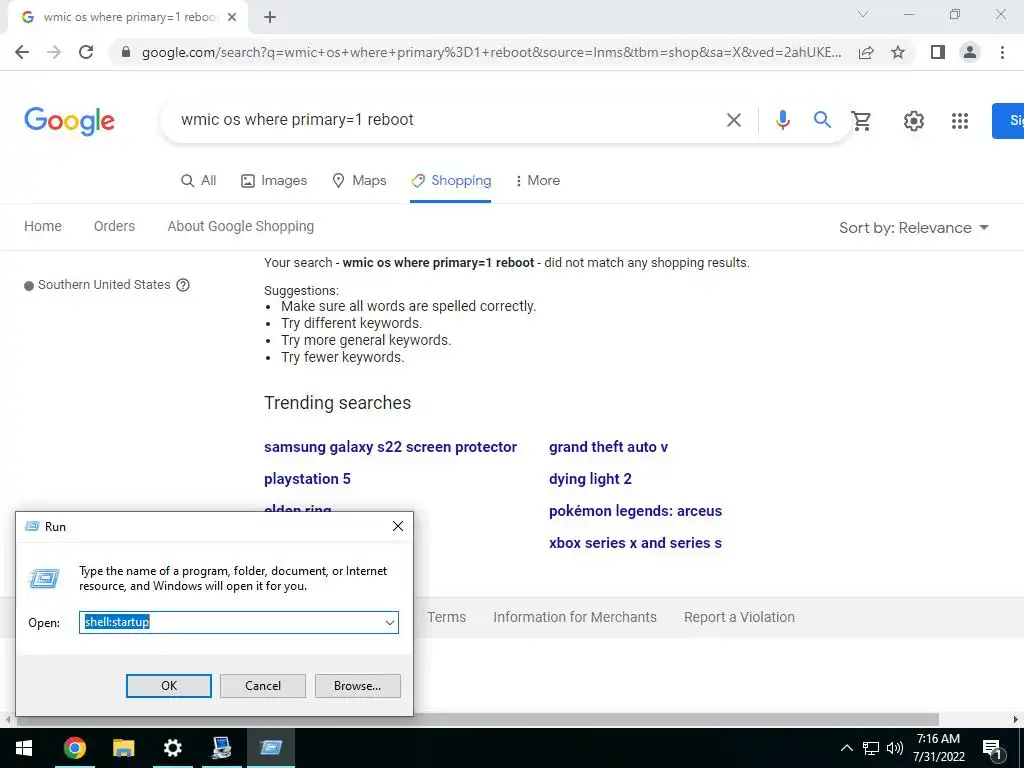Open the grand theft auto v search
Screen dimensions: 1024x768
click(608, 447)
